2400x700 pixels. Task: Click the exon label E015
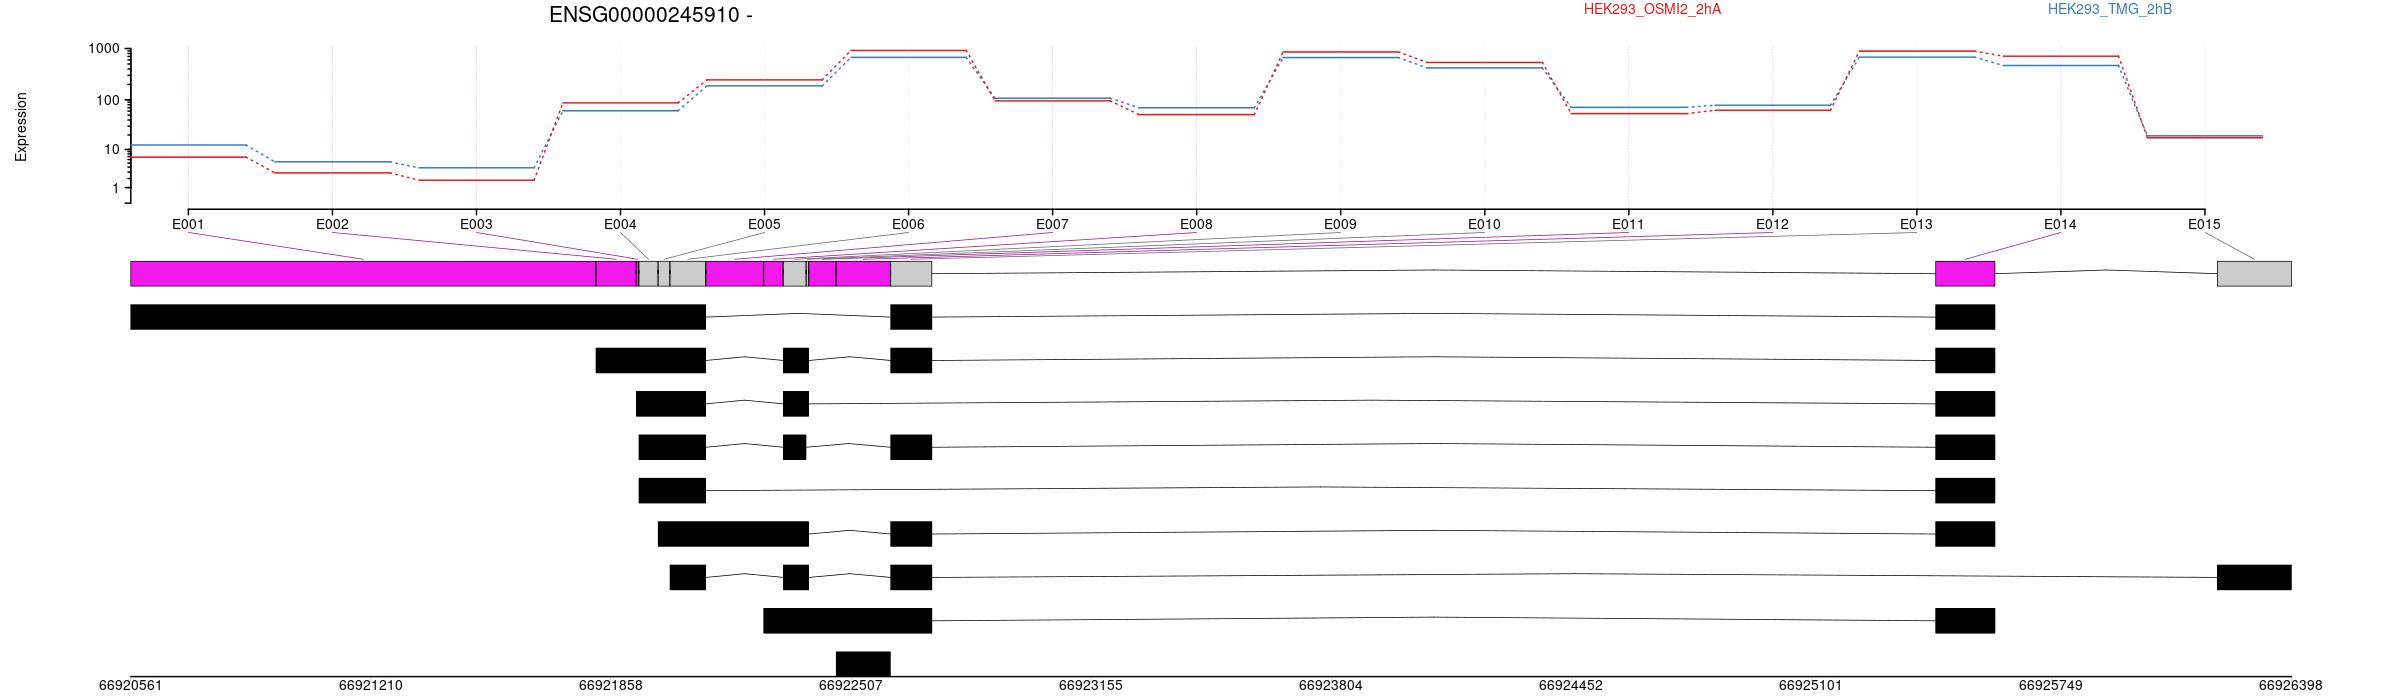pyautogui.click(x=2204, y=224)
